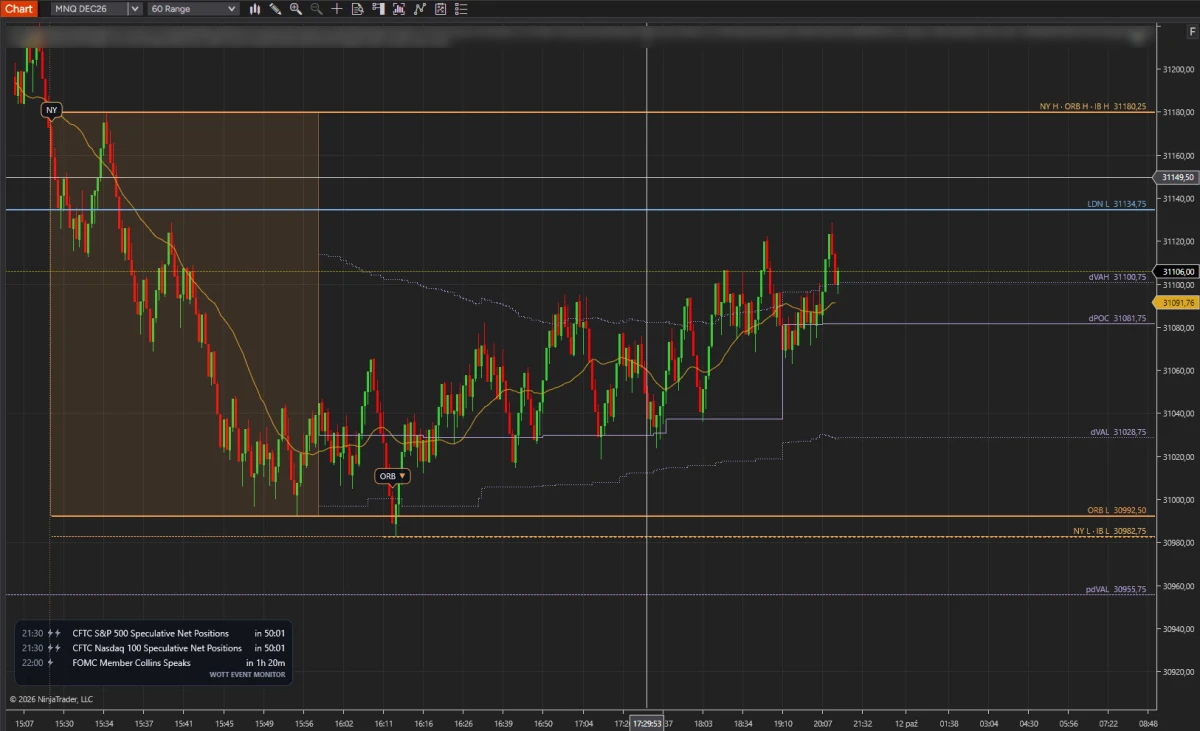Open the bar type chart style icon
This screenshot has width=1200, height=731.
click(255, 9)
